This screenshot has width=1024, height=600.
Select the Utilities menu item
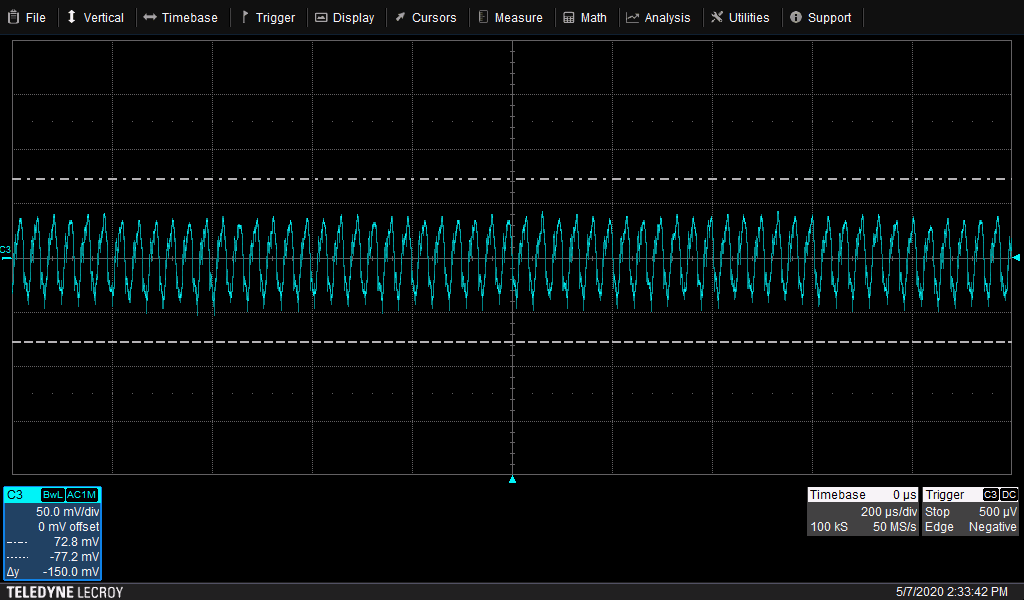coord(742,17)
